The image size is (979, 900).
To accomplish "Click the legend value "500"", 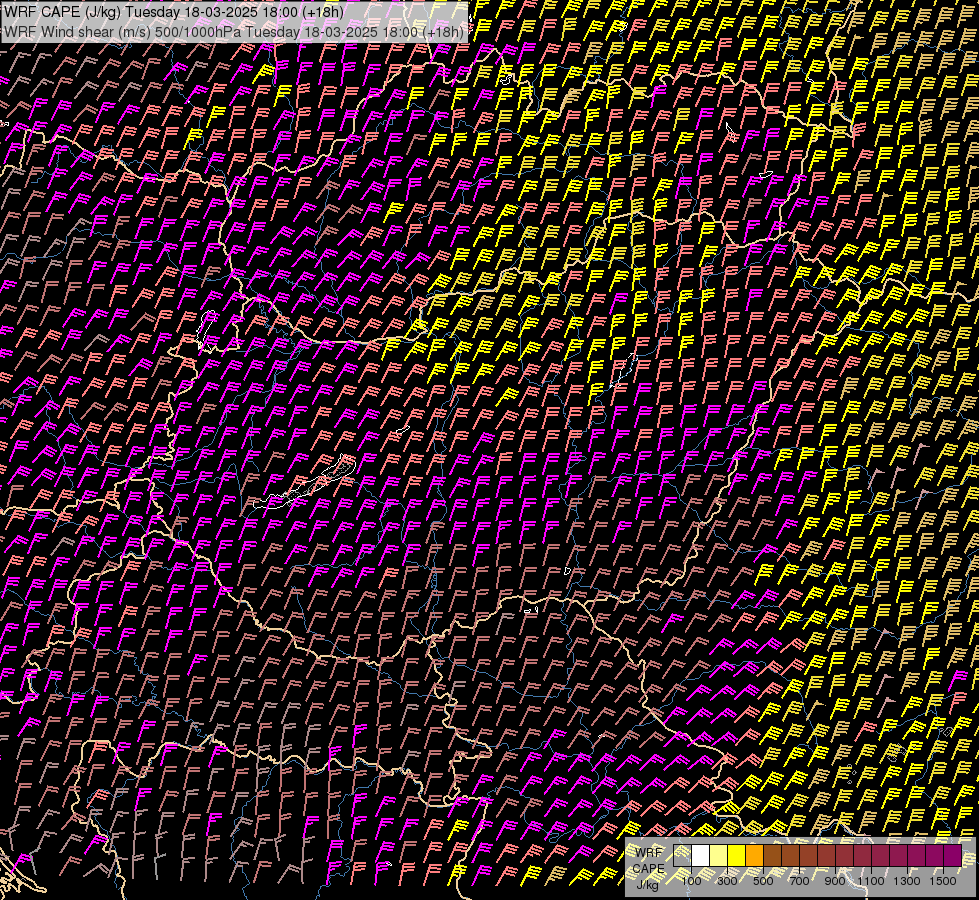I will pyautogui.click(x=763, y=881).
